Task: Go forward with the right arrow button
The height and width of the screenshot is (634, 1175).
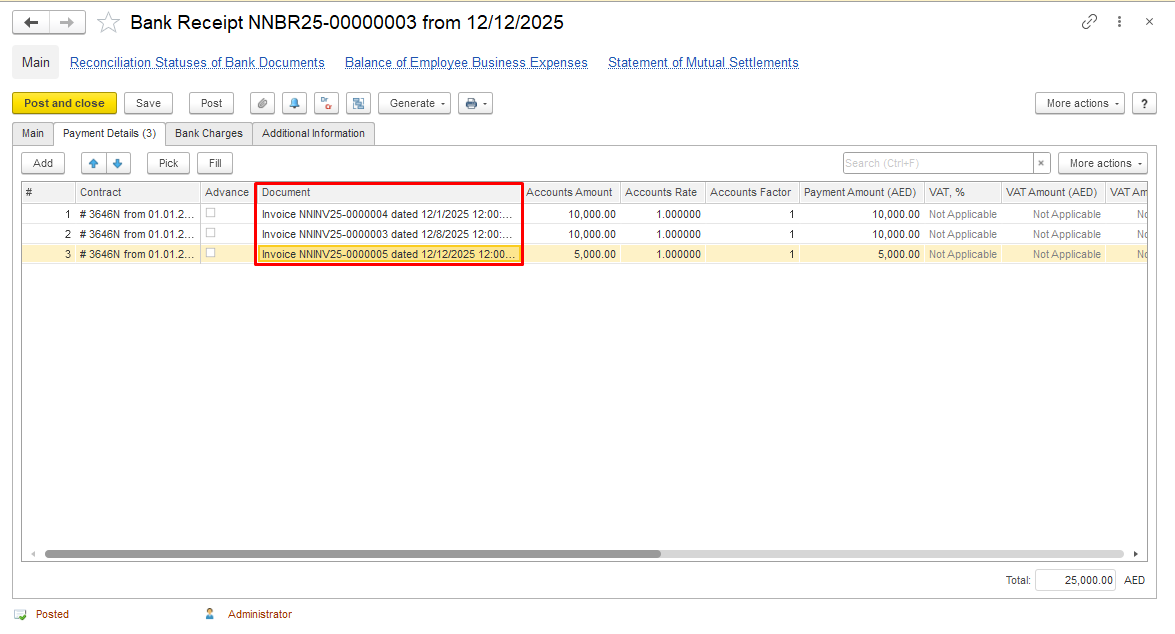Action: (x=67, y=22)
